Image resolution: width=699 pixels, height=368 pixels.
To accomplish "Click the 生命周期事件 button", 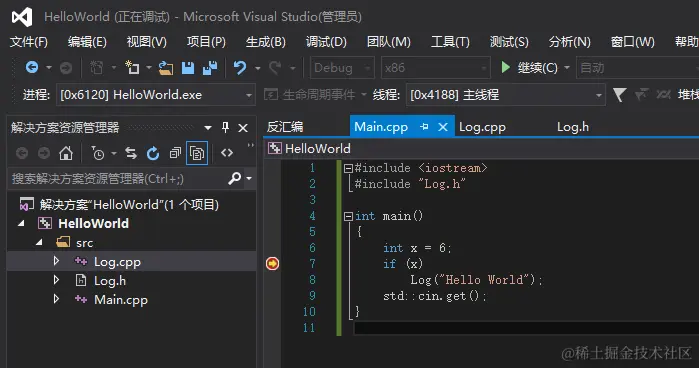I will click(310, 95).
